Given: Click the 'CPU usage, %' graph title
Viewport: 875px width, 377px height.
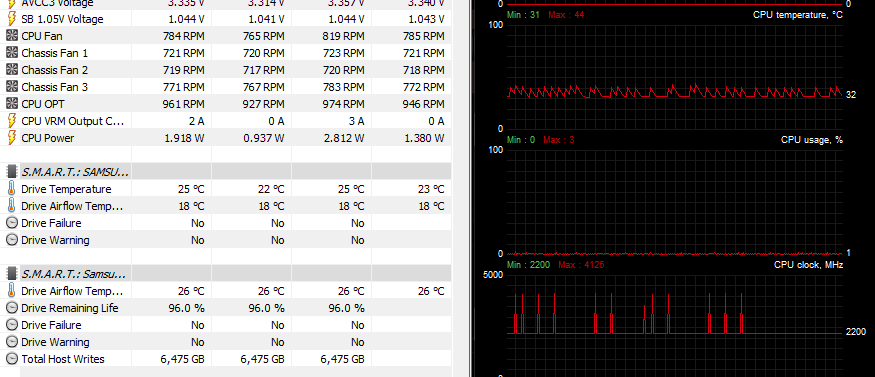Looking at the screenshot, I should 812,139.
